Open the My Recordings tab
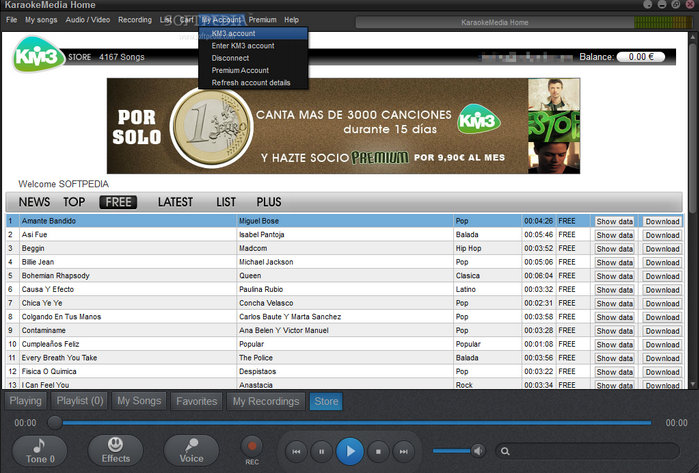This screenshot has width=699, height=473. (x=266, y=401)
